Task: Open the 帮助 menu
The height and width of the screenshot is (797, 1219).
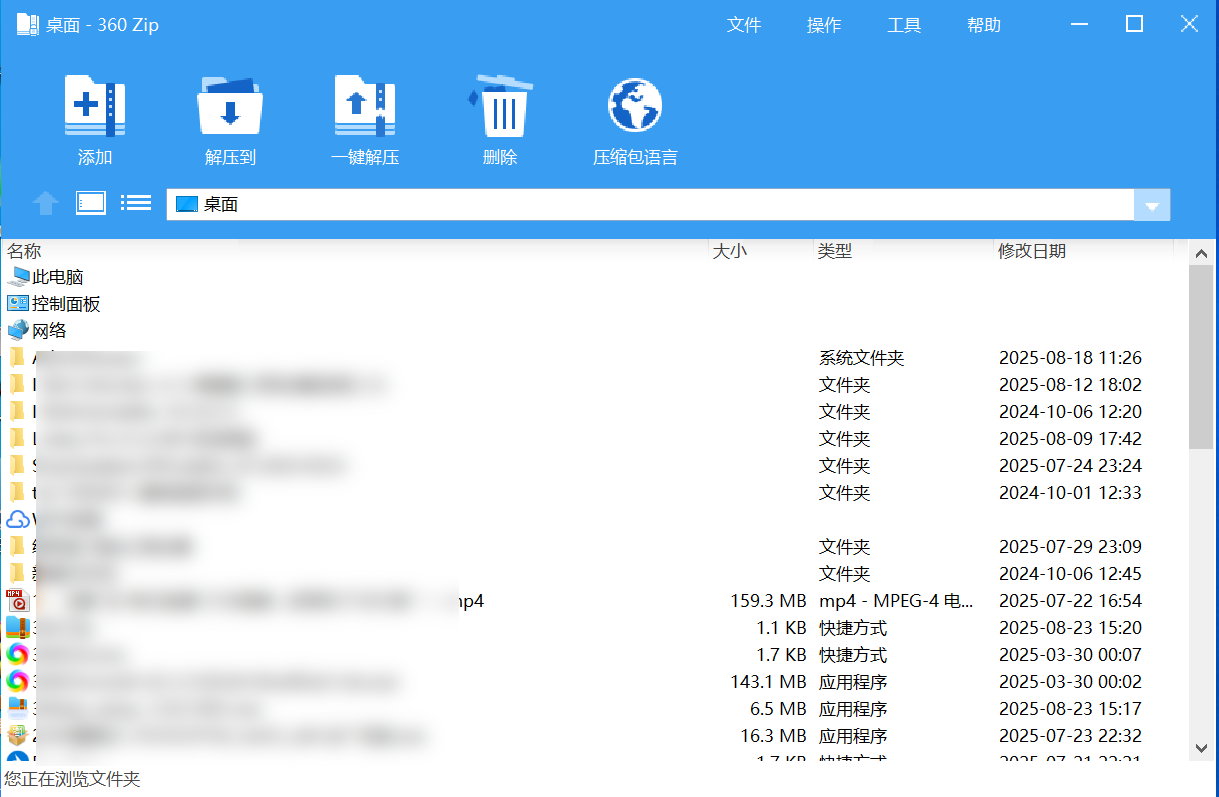Action: (x=984, y=25)
